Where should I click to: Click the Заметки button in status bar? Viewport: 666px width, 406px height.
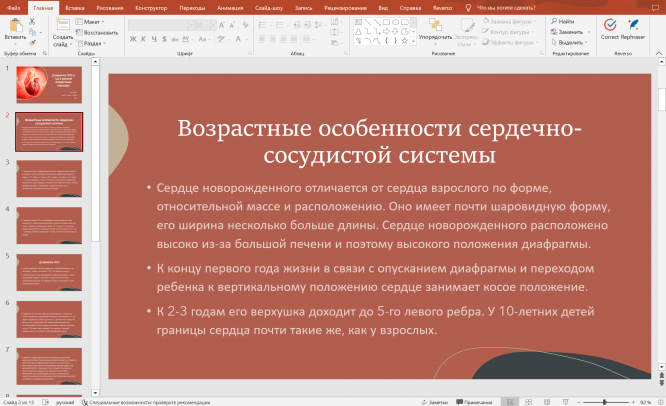[435, 401]
